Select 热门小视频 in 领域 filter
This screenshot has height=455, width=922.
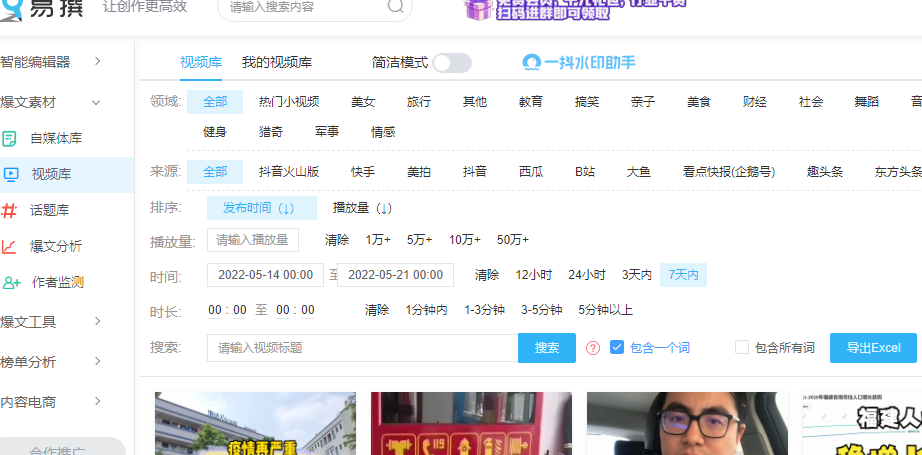[289, 102]
